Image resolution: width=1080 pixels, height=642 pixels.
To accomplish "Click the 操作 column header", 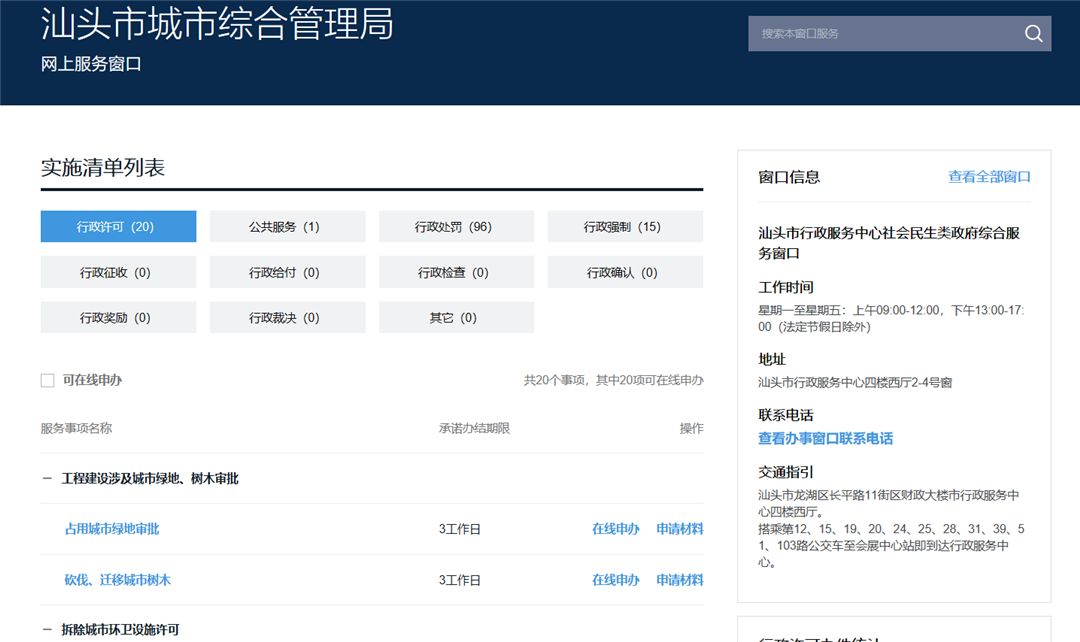I will point(692,428).
